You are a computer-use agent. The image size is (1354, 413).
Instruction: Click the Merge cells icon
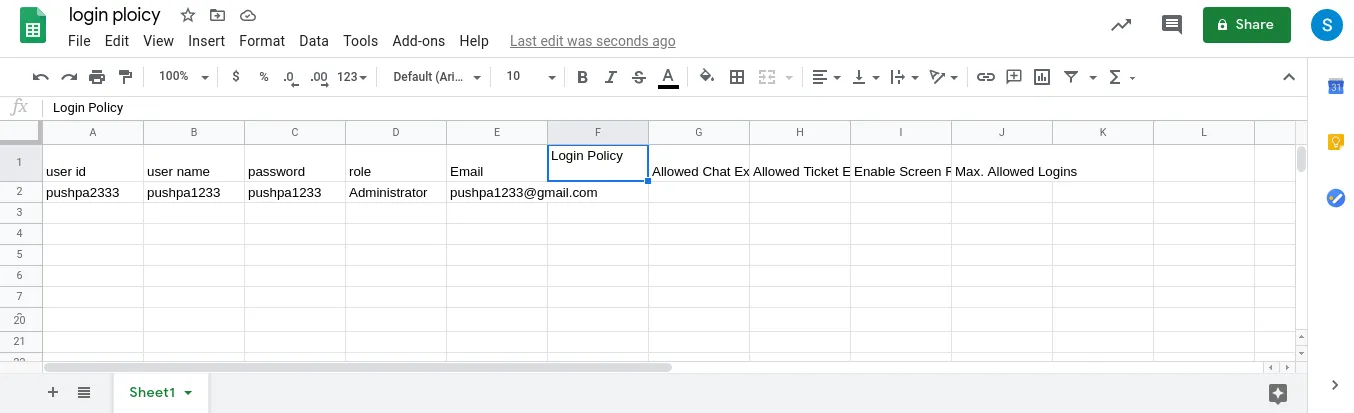tap(768, 77)
